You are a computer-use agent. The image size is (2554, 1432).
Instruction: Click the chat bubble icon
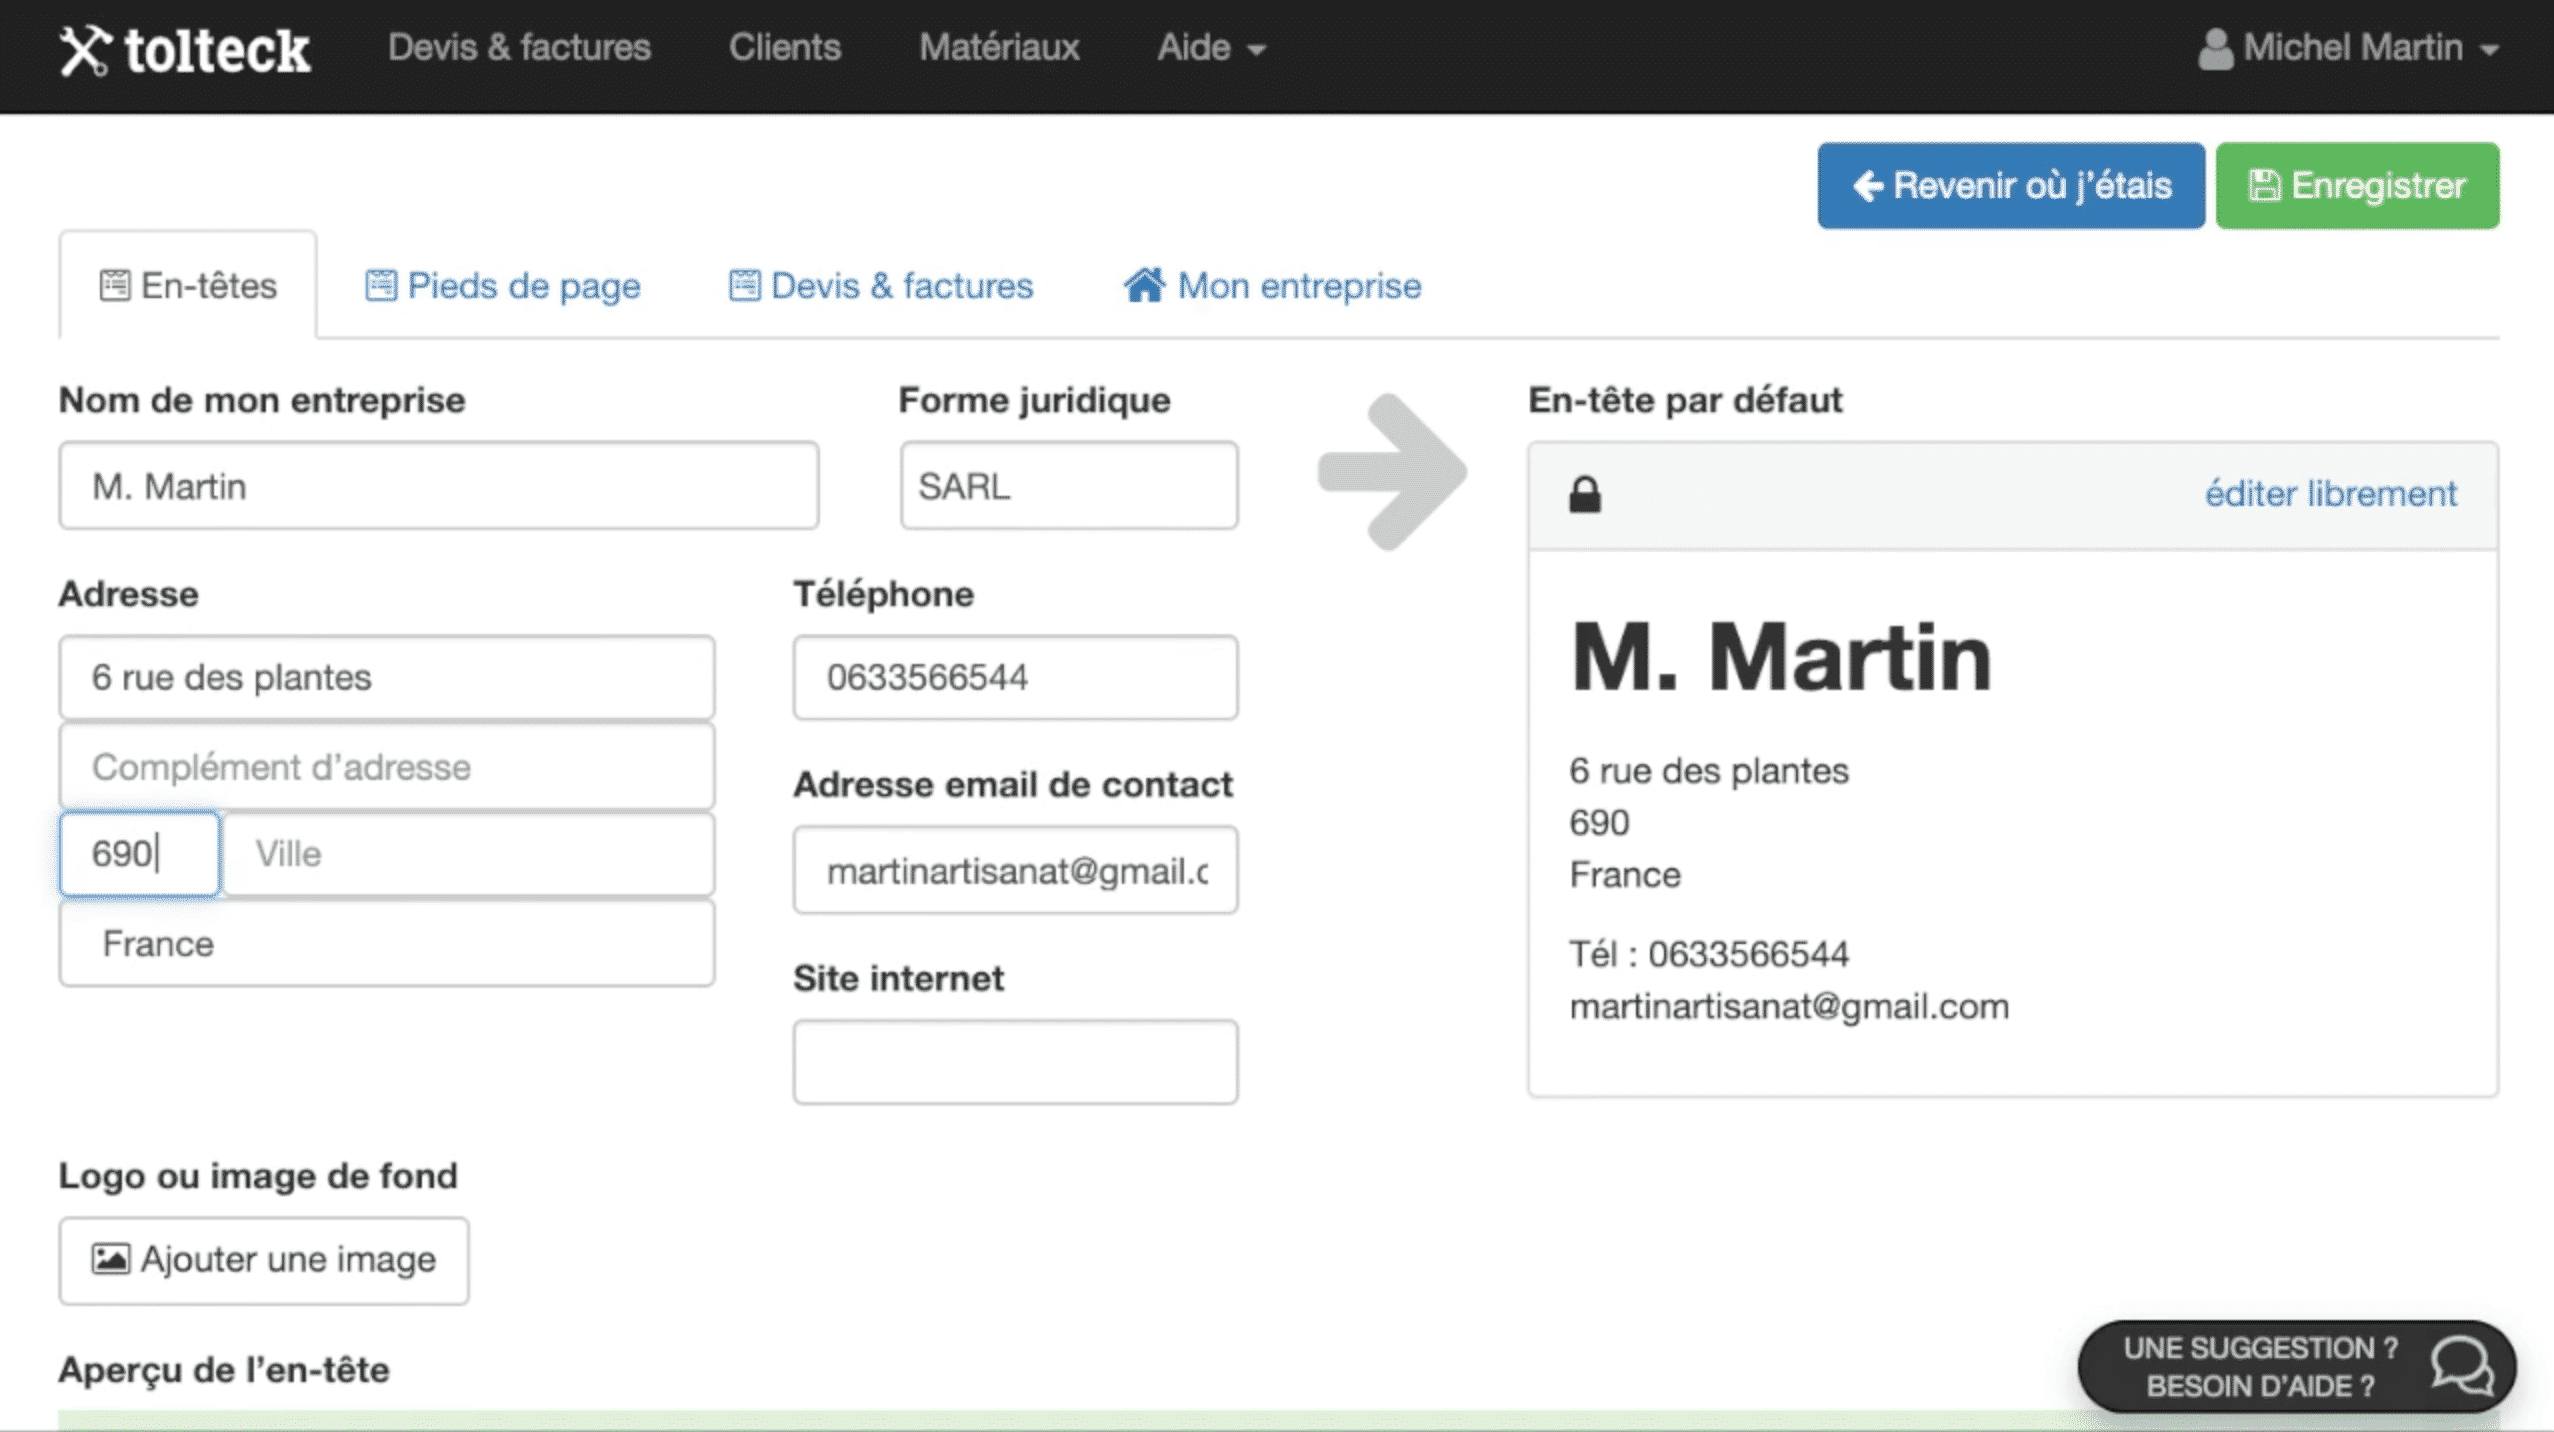pos(2463,1367)
